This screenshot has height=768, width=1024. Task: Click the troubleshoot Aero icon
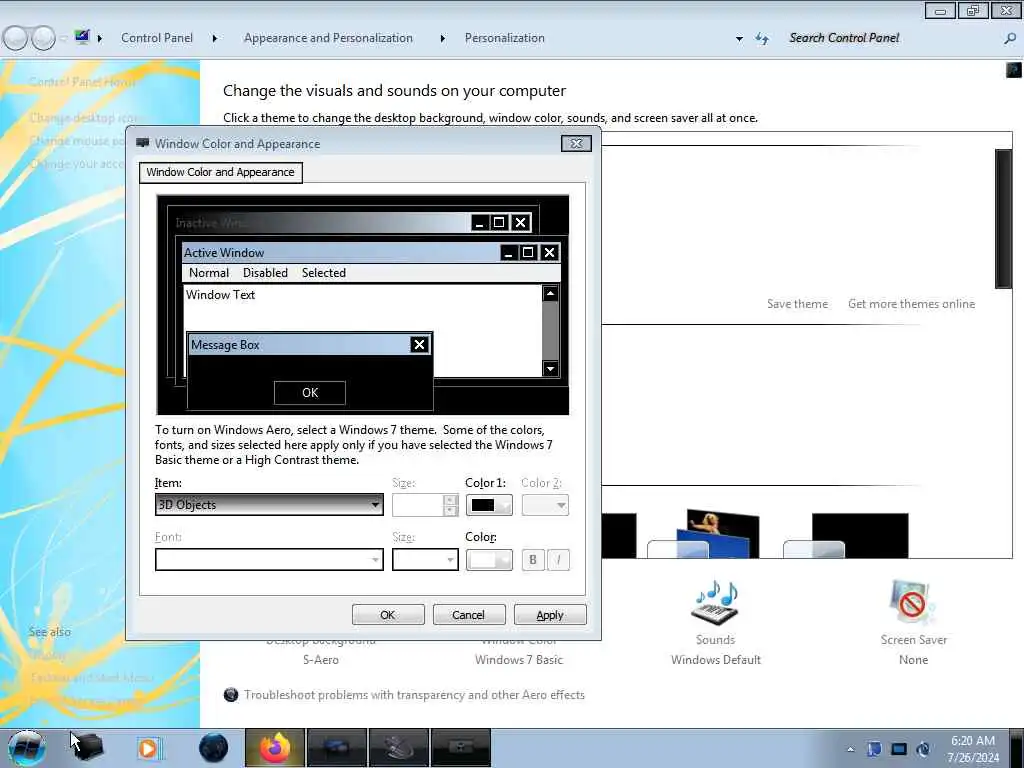pyautogui.click(x=231, y=695)
